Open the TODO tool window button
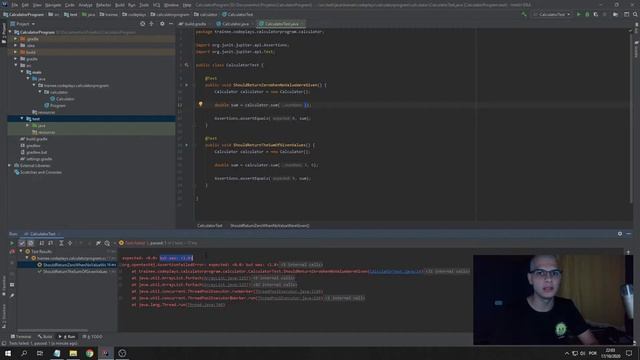This screenshot has height=360, width=640. point(92,337)
